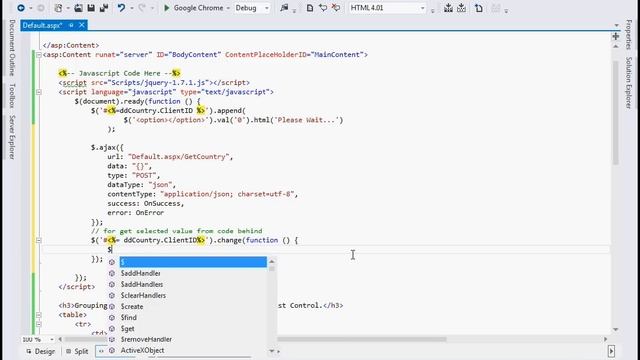Collapse the change function block
This screenshot has width=640, height=360.
(x=39, y=240)
